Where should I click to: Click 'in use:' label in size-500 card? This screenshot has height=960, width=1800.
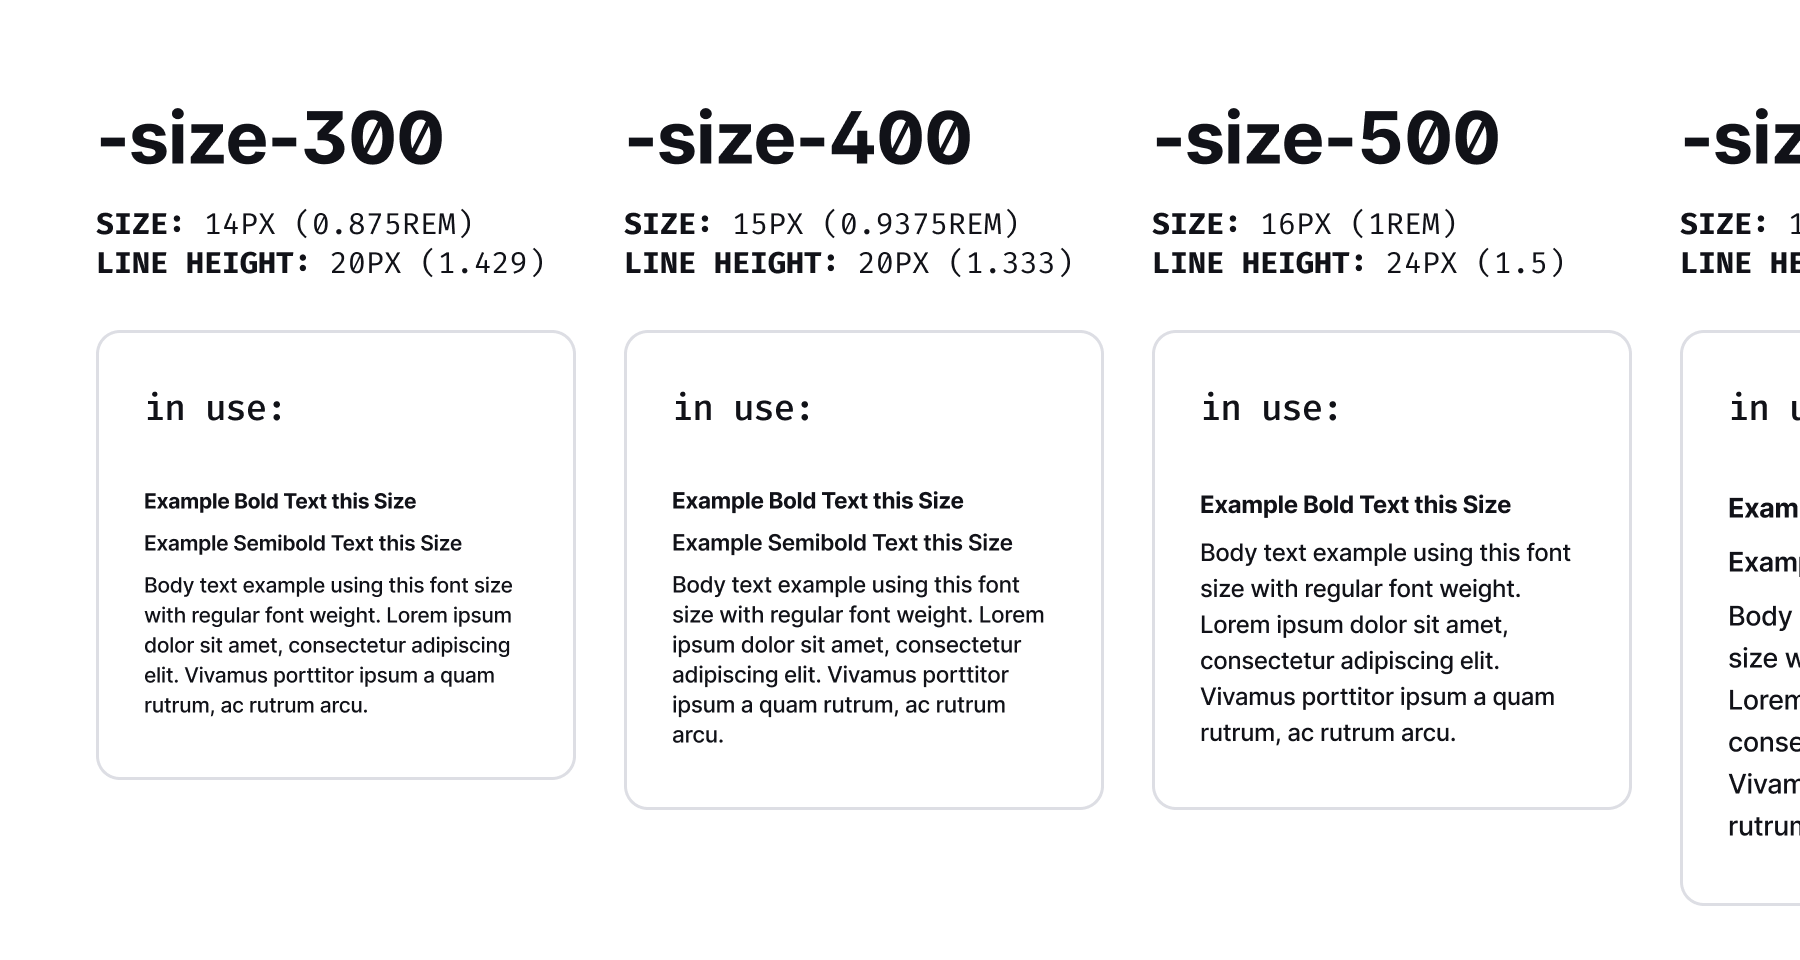tap(1271, 408)
